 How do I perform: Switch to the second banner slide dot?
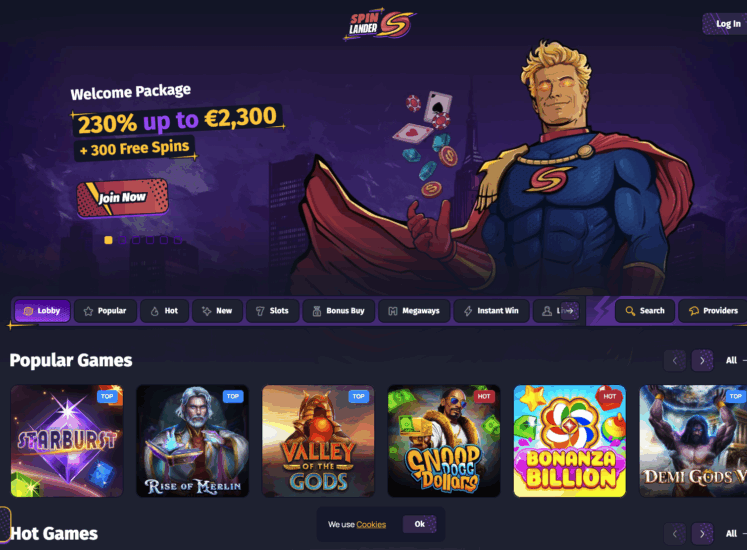(122, 240)
